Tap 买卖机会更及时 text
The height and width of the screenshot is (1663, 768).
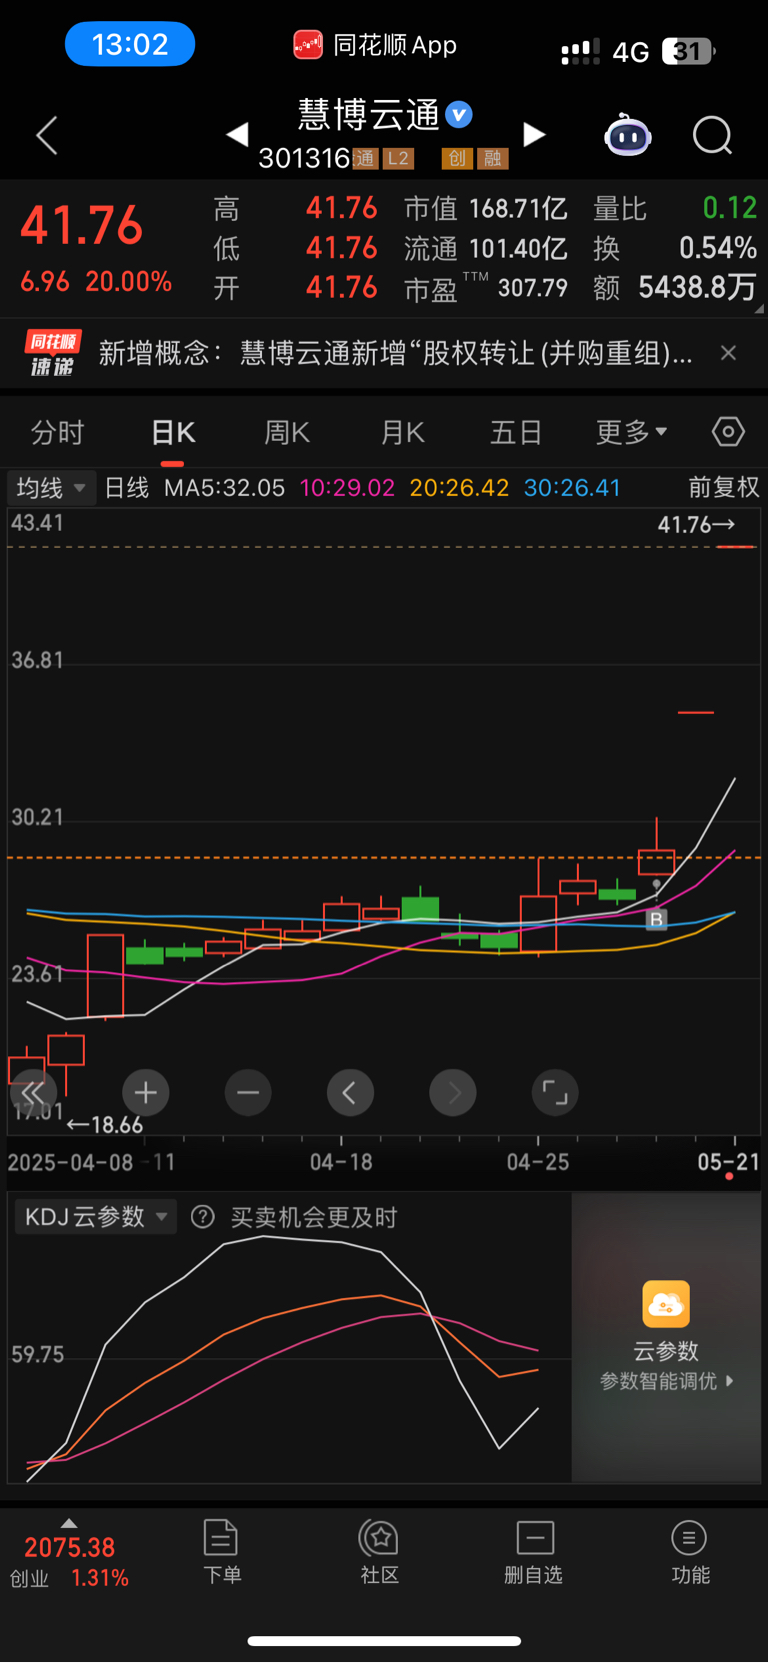[314, 1217]
